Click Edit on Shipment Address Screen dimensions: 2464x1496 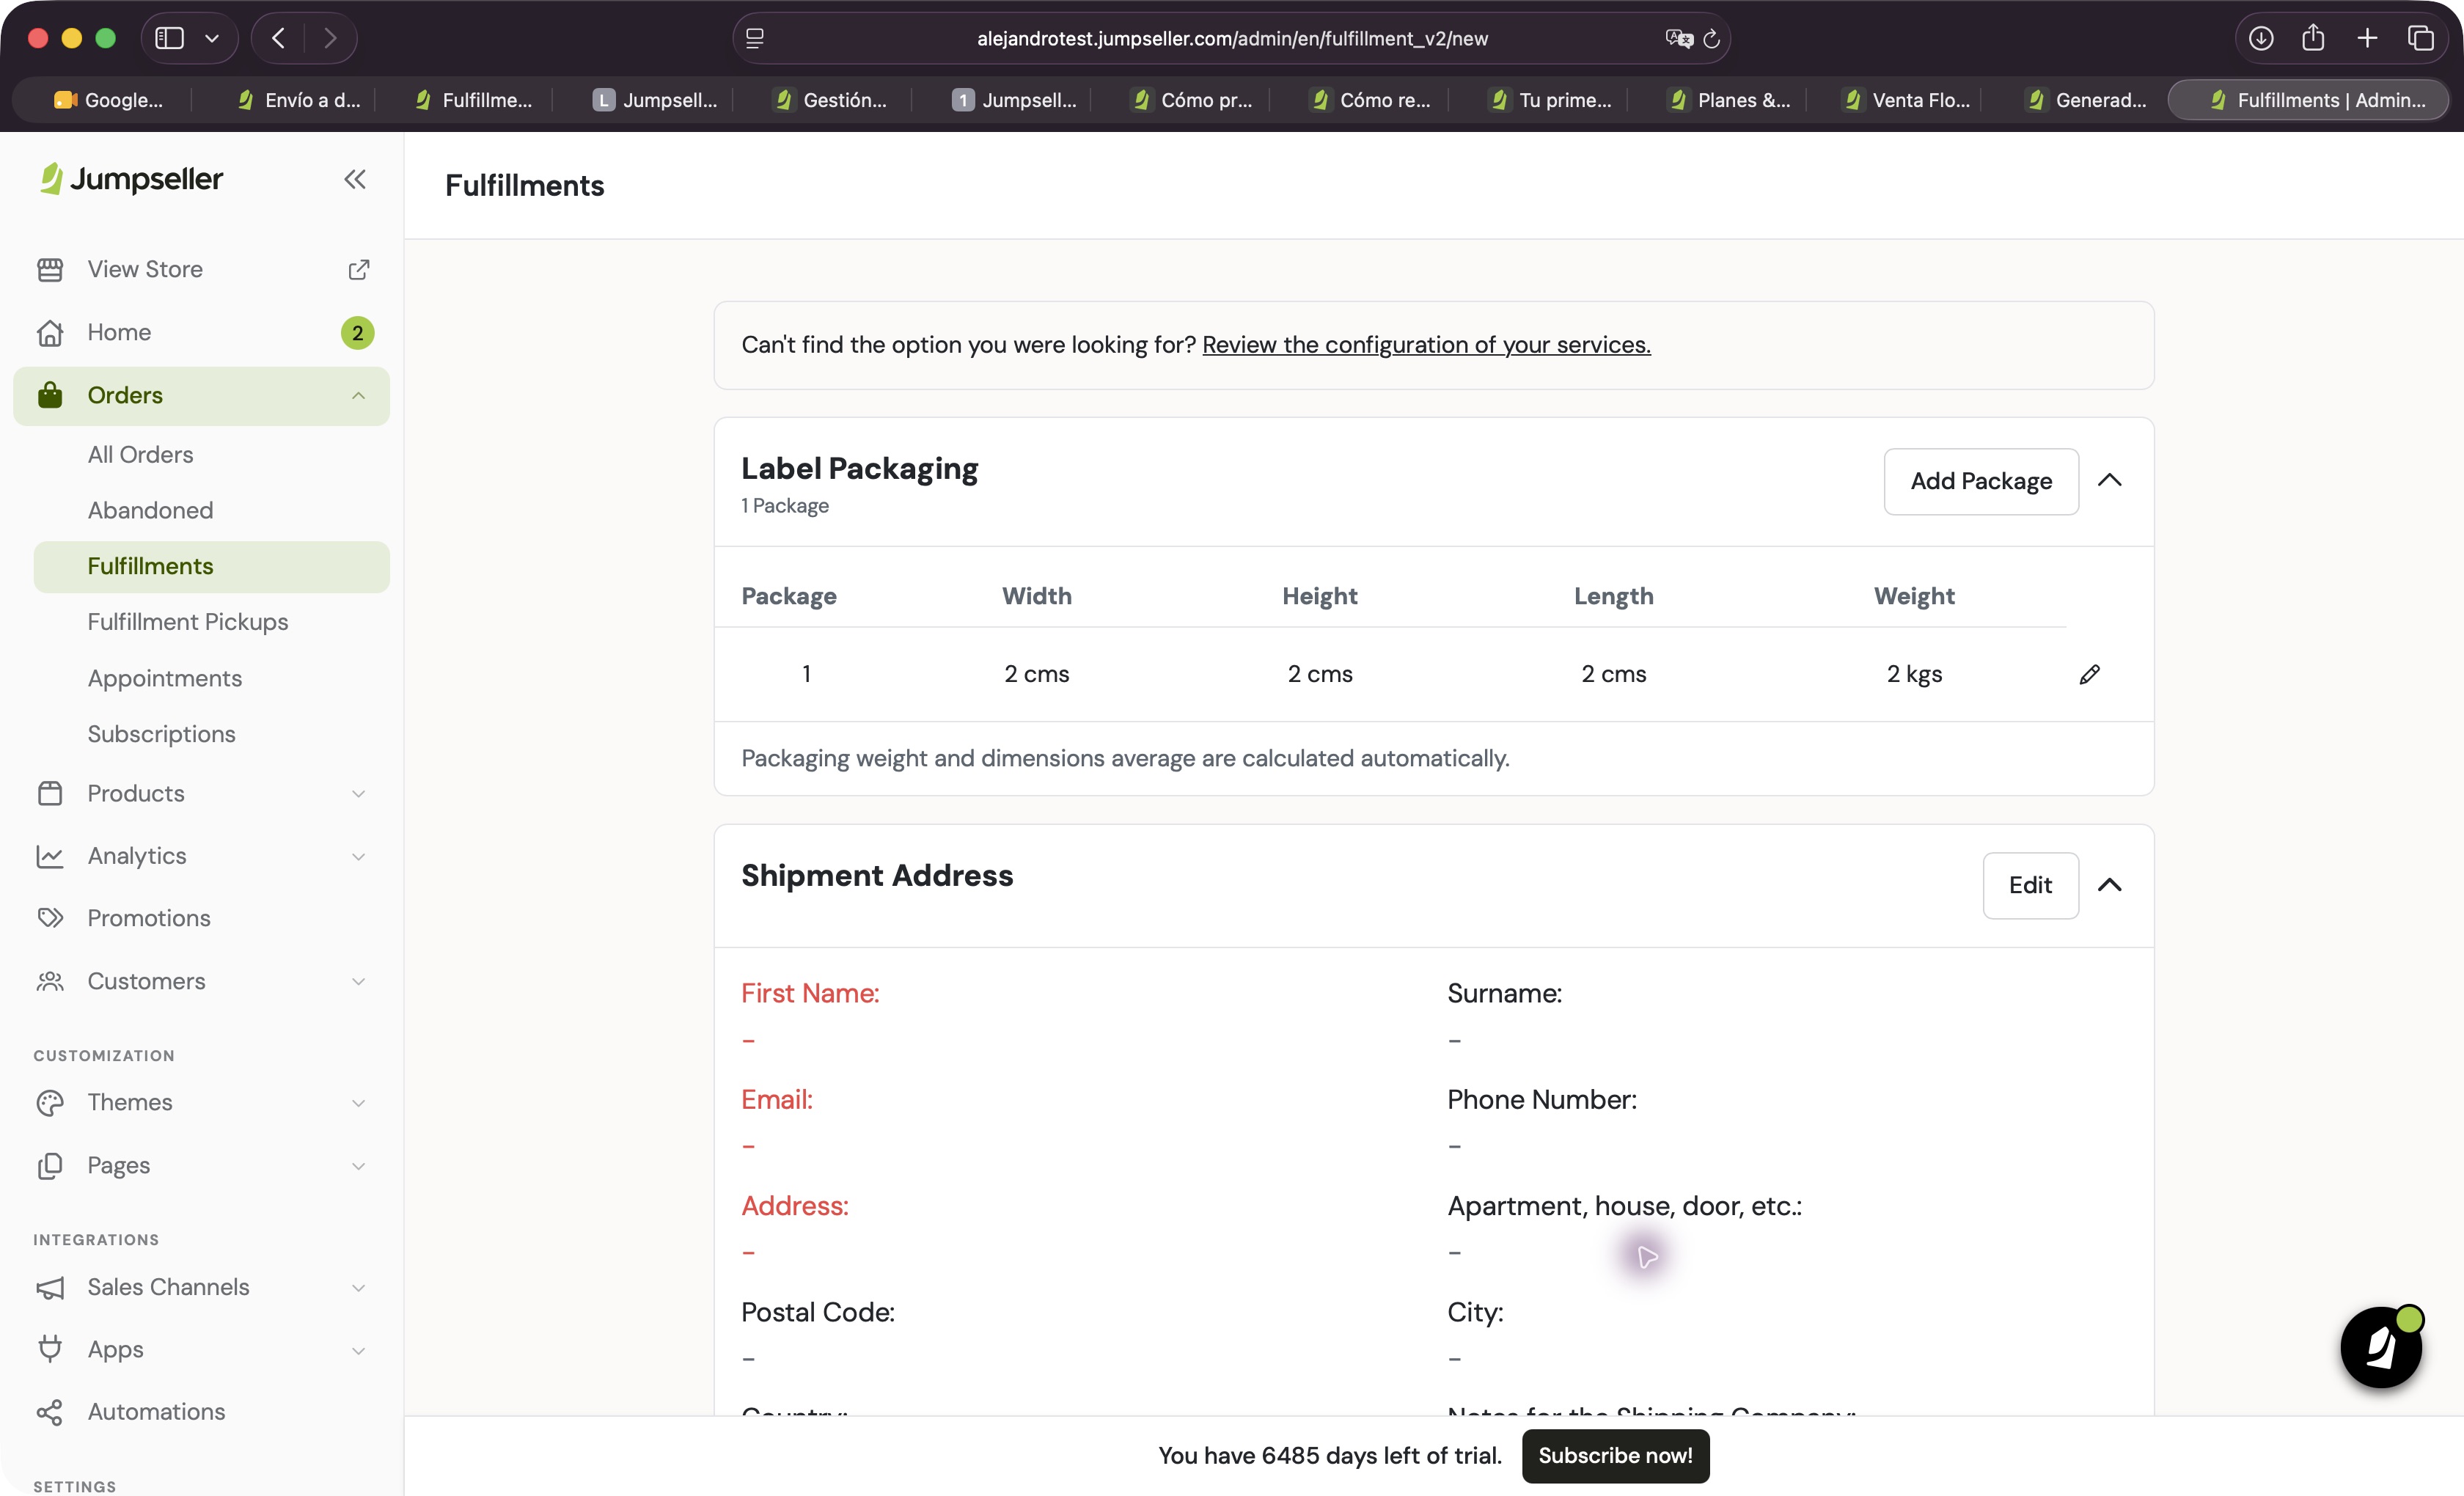[x=2030, y=885]
